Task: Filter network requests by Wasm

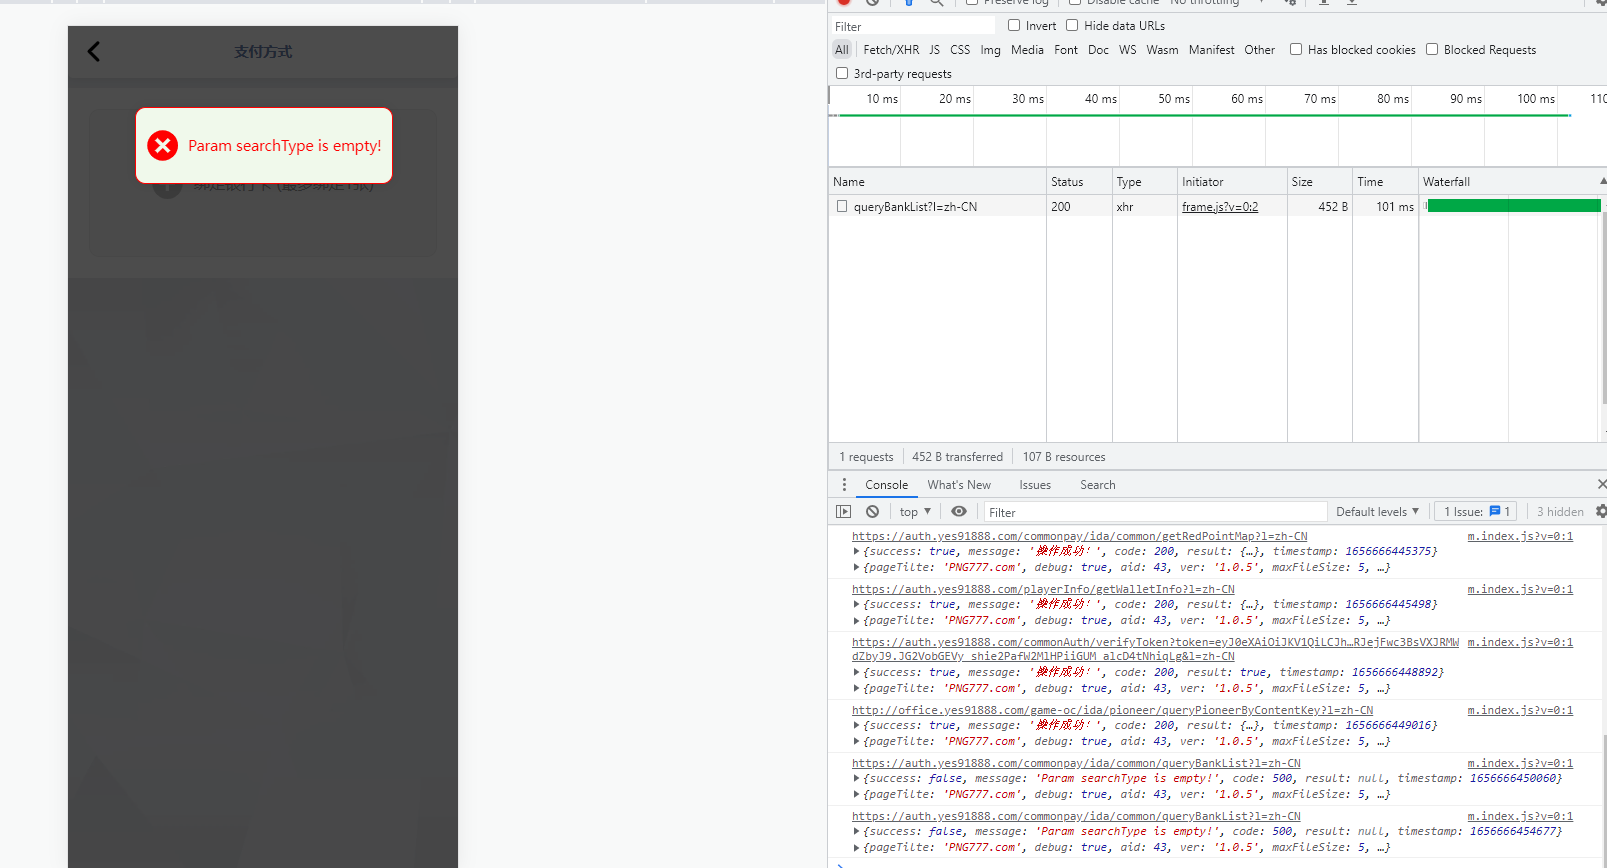Action: [x=1162, y=50]
